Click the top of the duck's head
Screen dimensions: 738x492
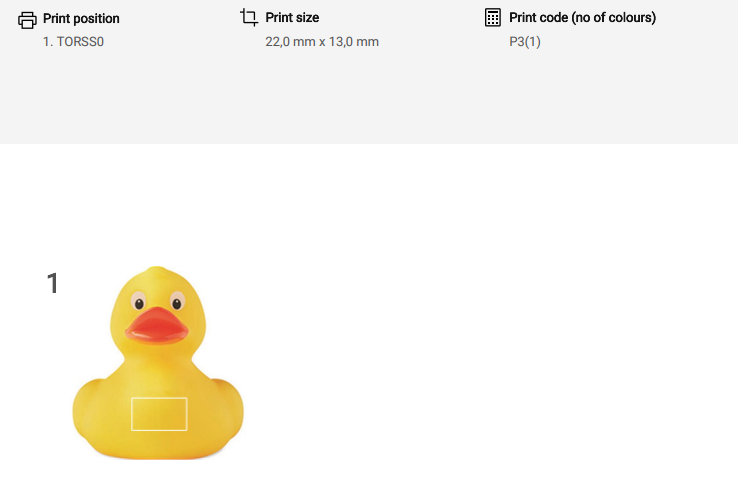click(156, 277)
